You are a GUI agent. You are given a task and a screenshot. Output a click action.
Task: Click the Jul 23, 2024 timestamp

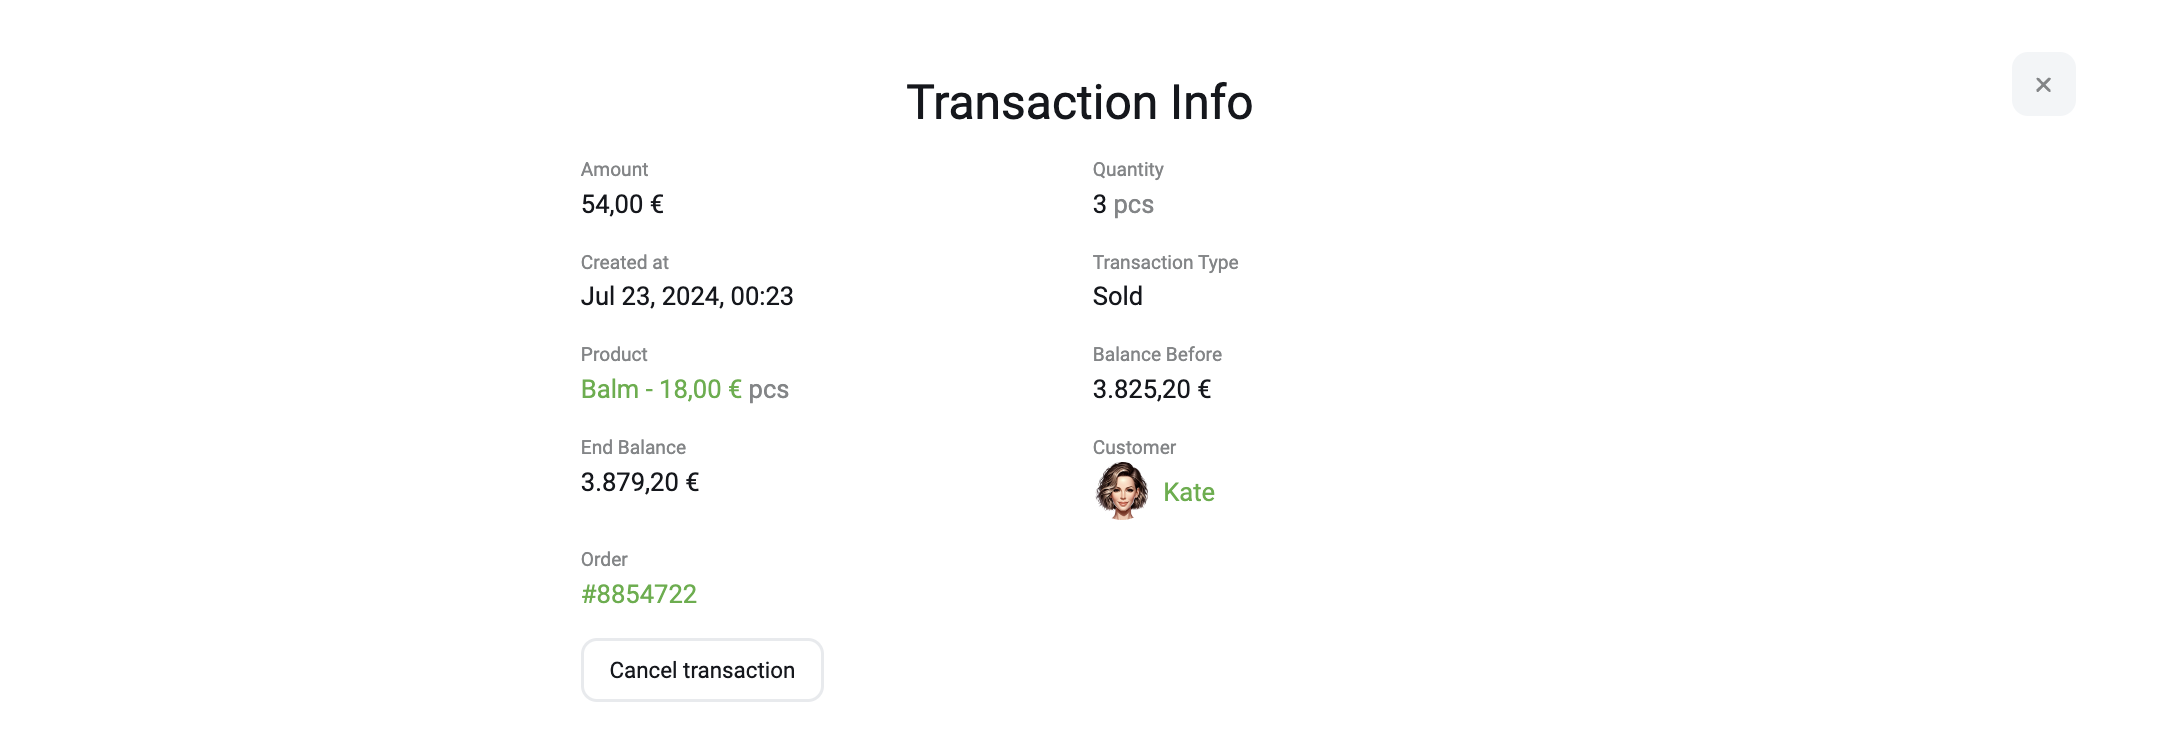click(687, 296)
